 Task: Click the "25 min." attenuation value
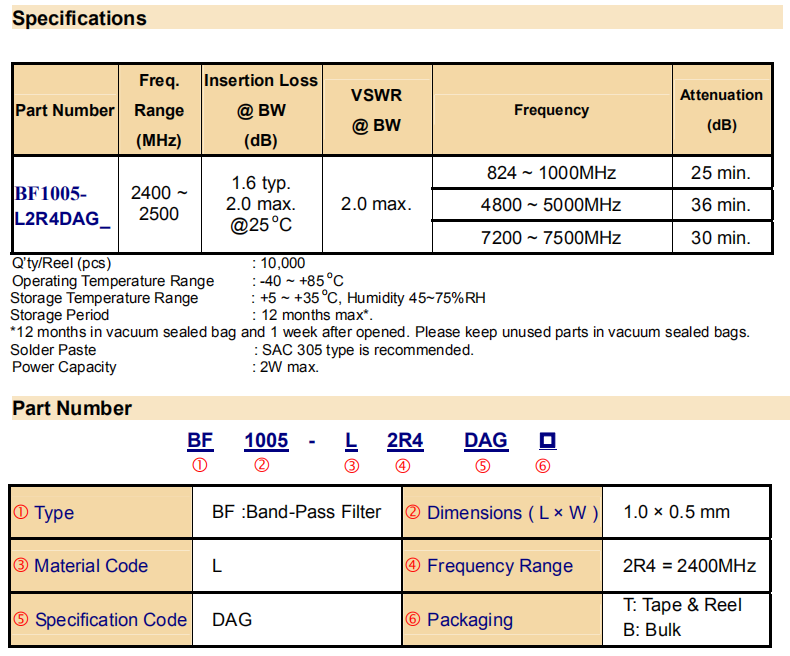721,173
